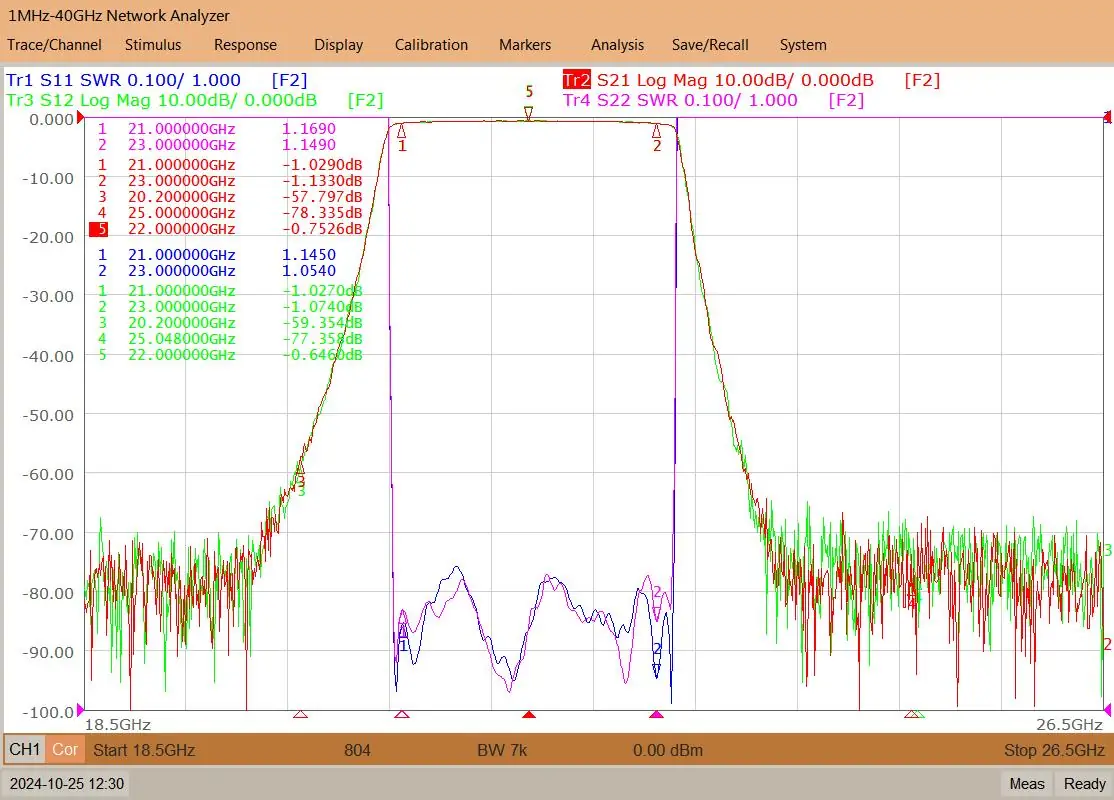Activate the Tr2 S21 Log Mag trace
This screenshot has width=1114, height=800.
(718, 80)
